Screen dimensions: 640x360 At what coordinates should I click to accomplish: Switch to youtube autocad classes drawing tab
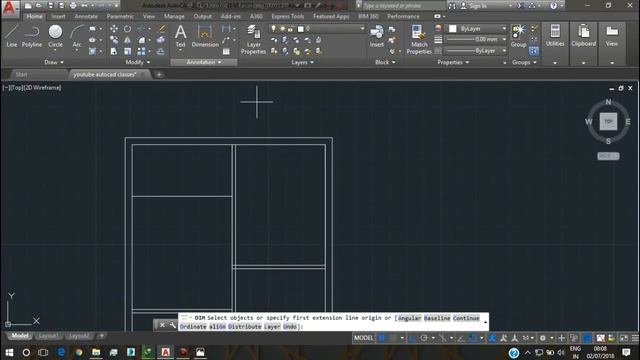click(x=105, y=74)
